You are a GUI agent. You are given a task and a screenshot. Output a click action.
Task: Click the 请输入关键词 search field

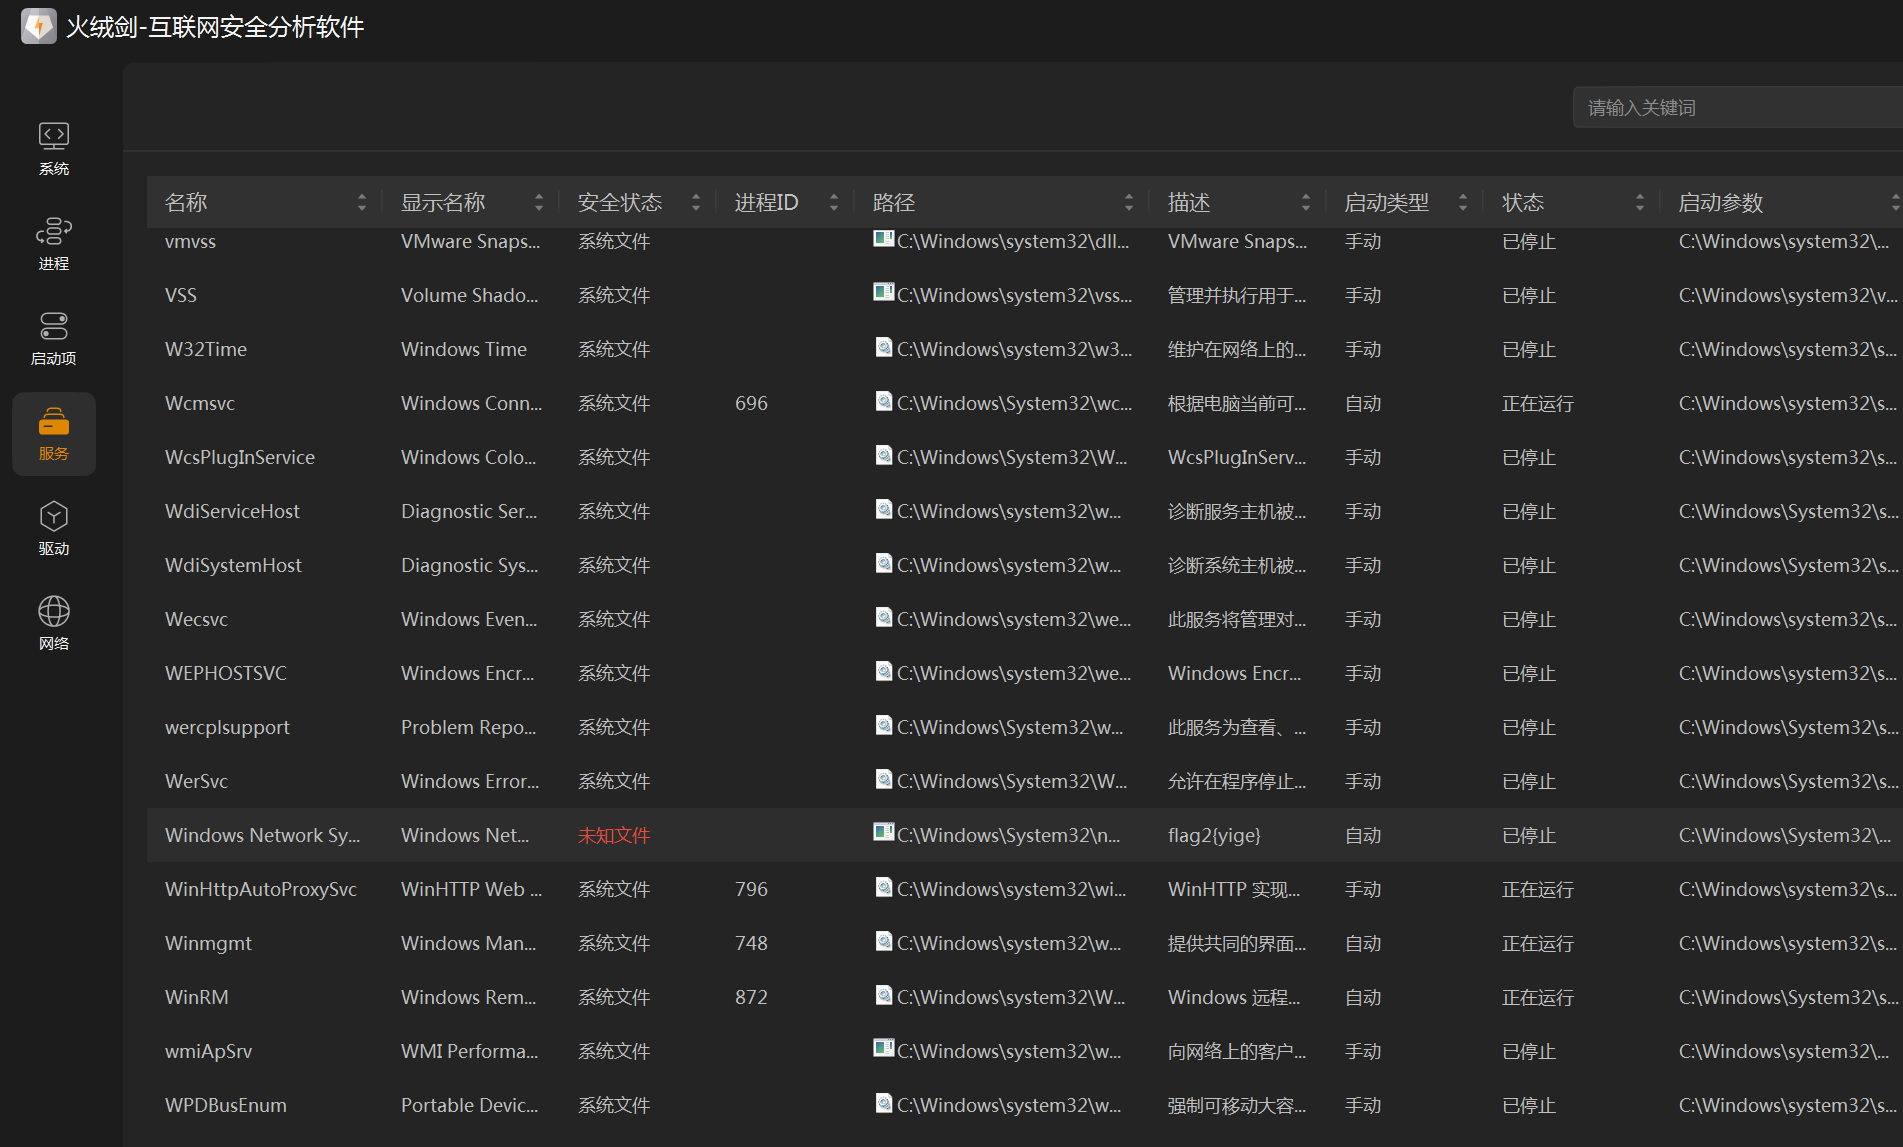(1735, 108)
